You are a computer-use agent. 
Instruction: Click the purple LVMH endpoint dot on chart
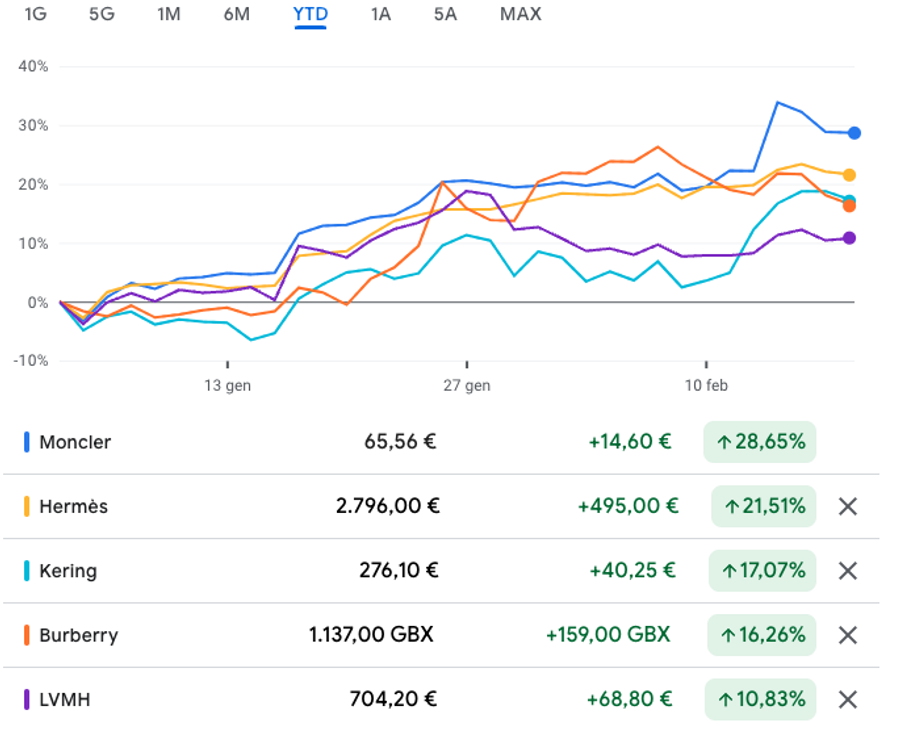(x=849, y=238)
